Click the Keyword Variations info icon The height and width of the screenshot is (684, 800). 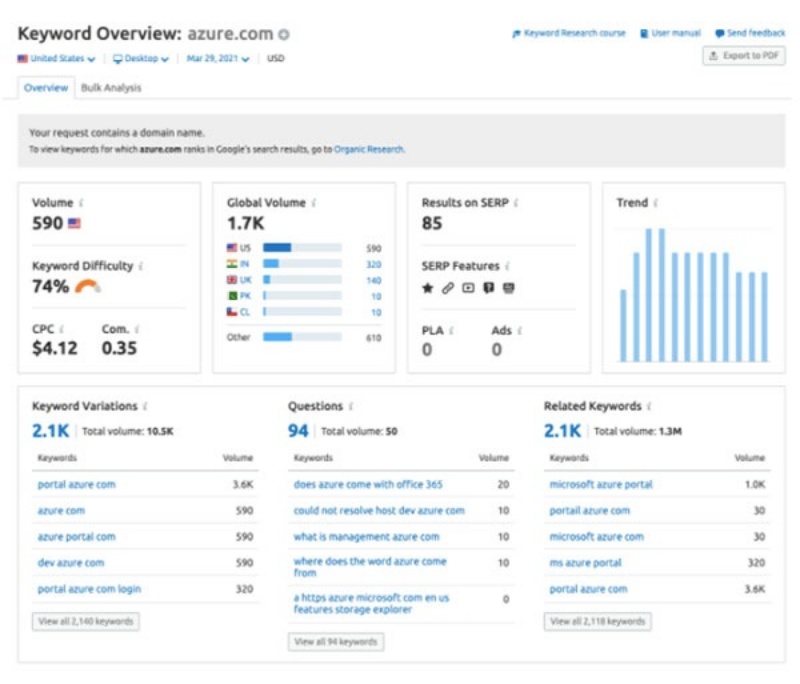(145, 407)
